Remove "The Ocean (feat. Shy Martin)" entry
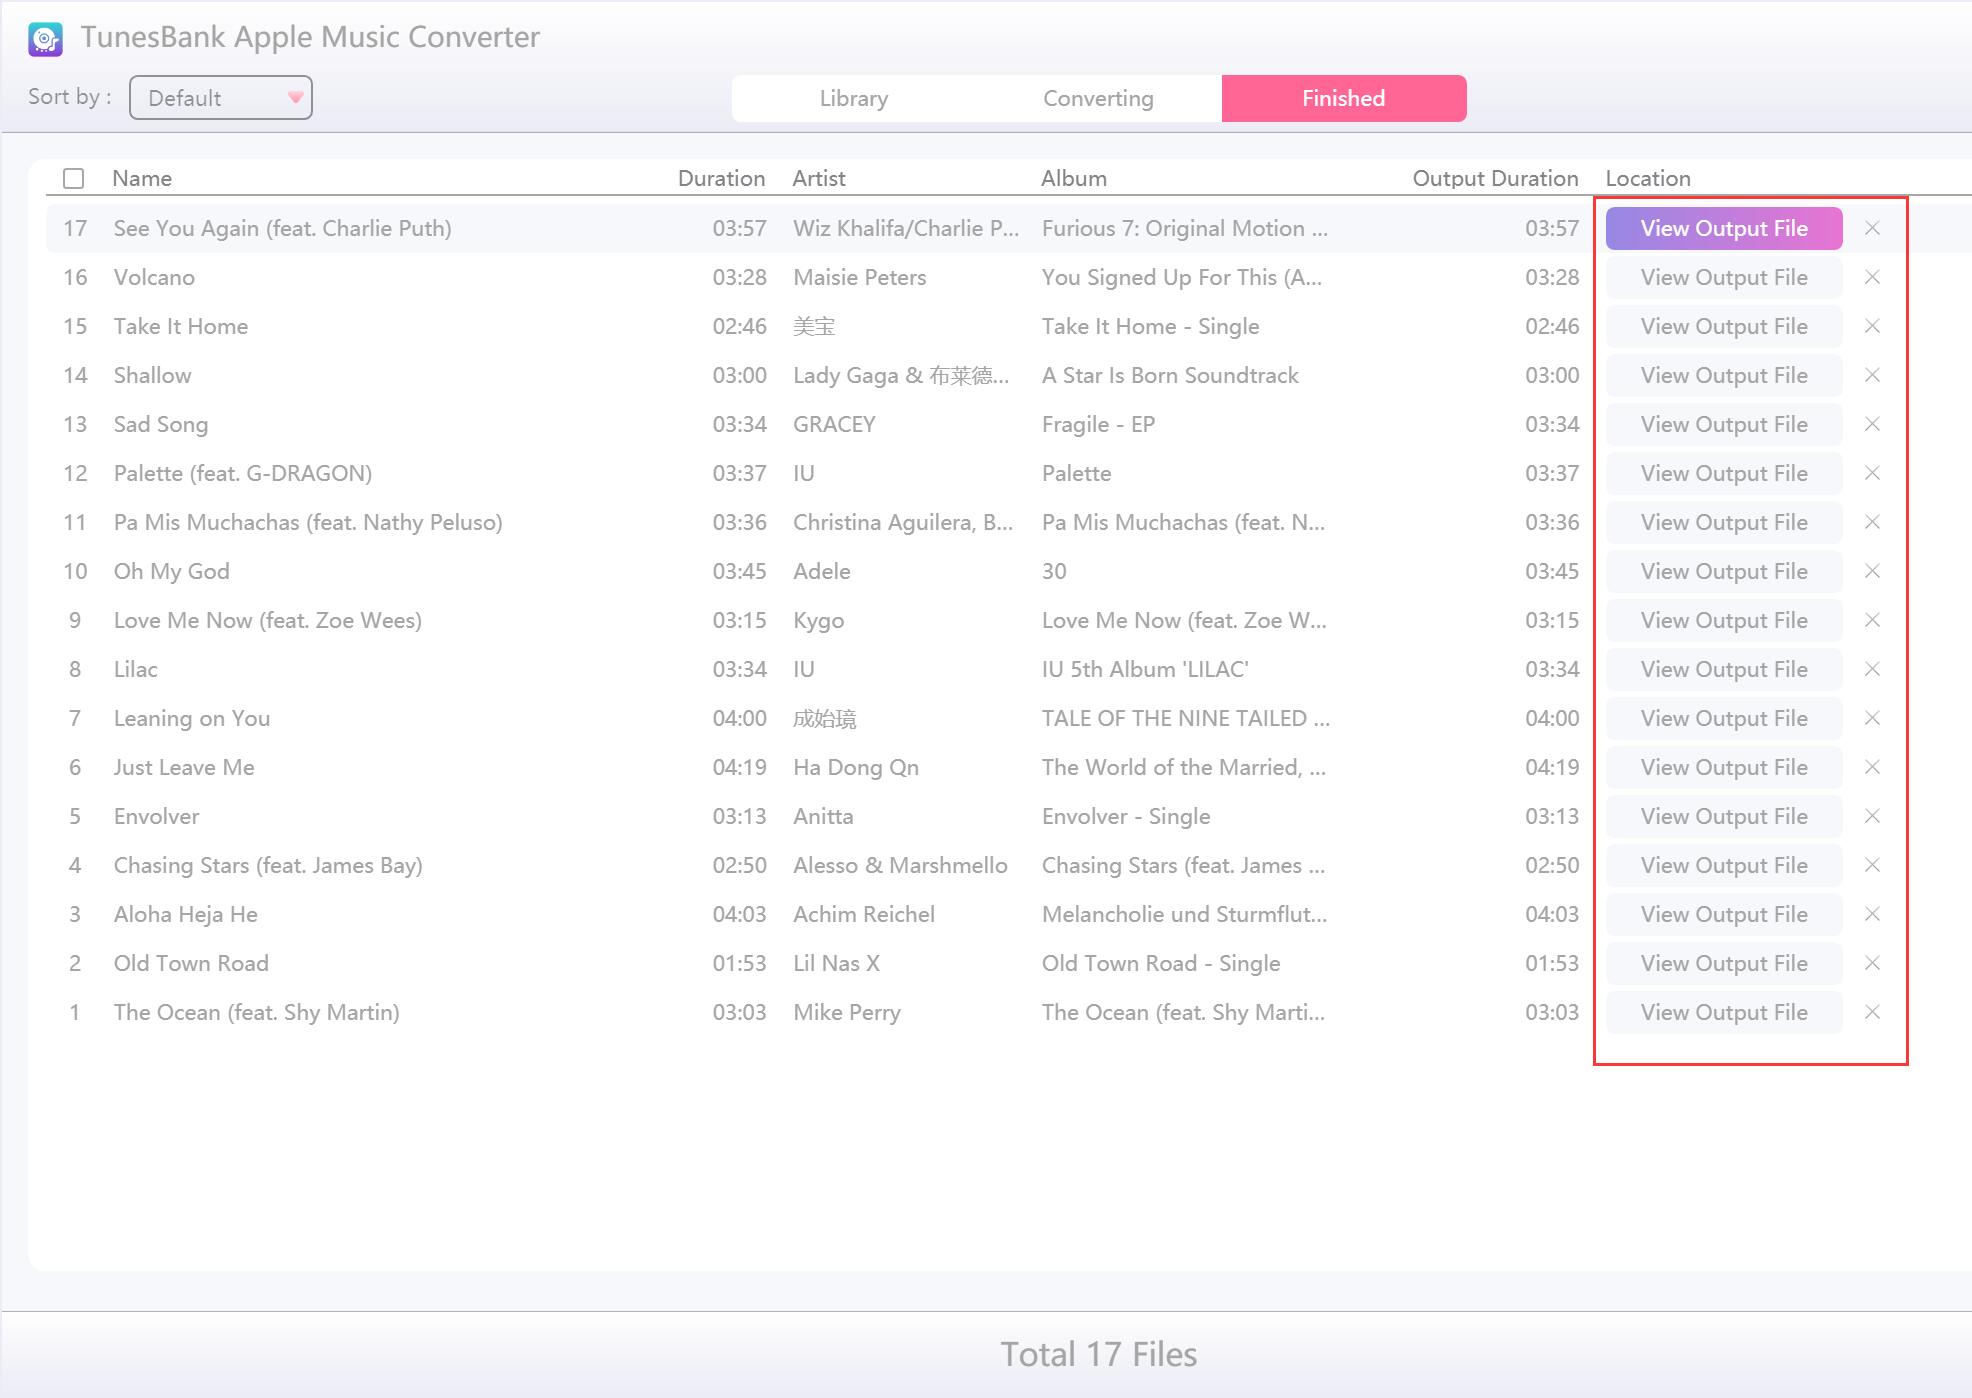 point(1873,1012)
